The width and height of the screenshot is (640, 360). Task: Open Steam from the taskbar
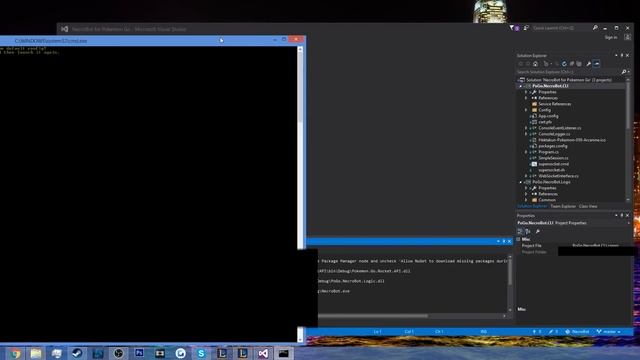[x=77, y=353]
